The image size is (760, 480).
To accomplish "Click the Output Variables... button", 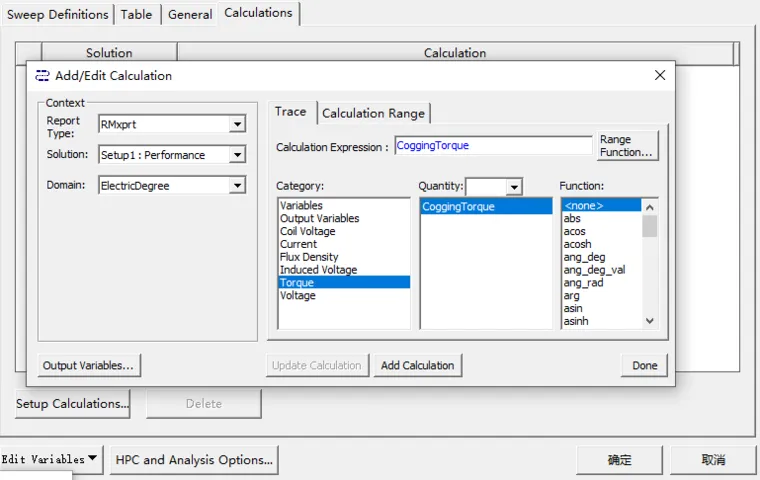I will tap(89, 365).
